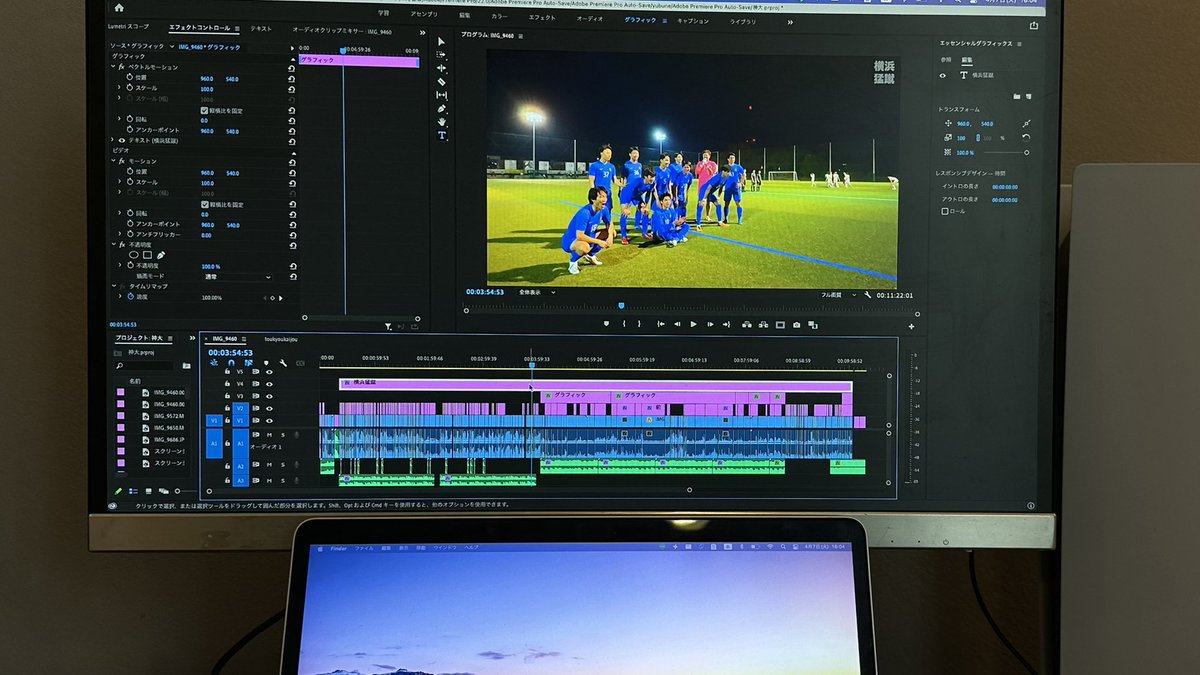The image size is (1200, 675).
Task: Open workspace overflow chevron in top bar
Action: point(790,21)
